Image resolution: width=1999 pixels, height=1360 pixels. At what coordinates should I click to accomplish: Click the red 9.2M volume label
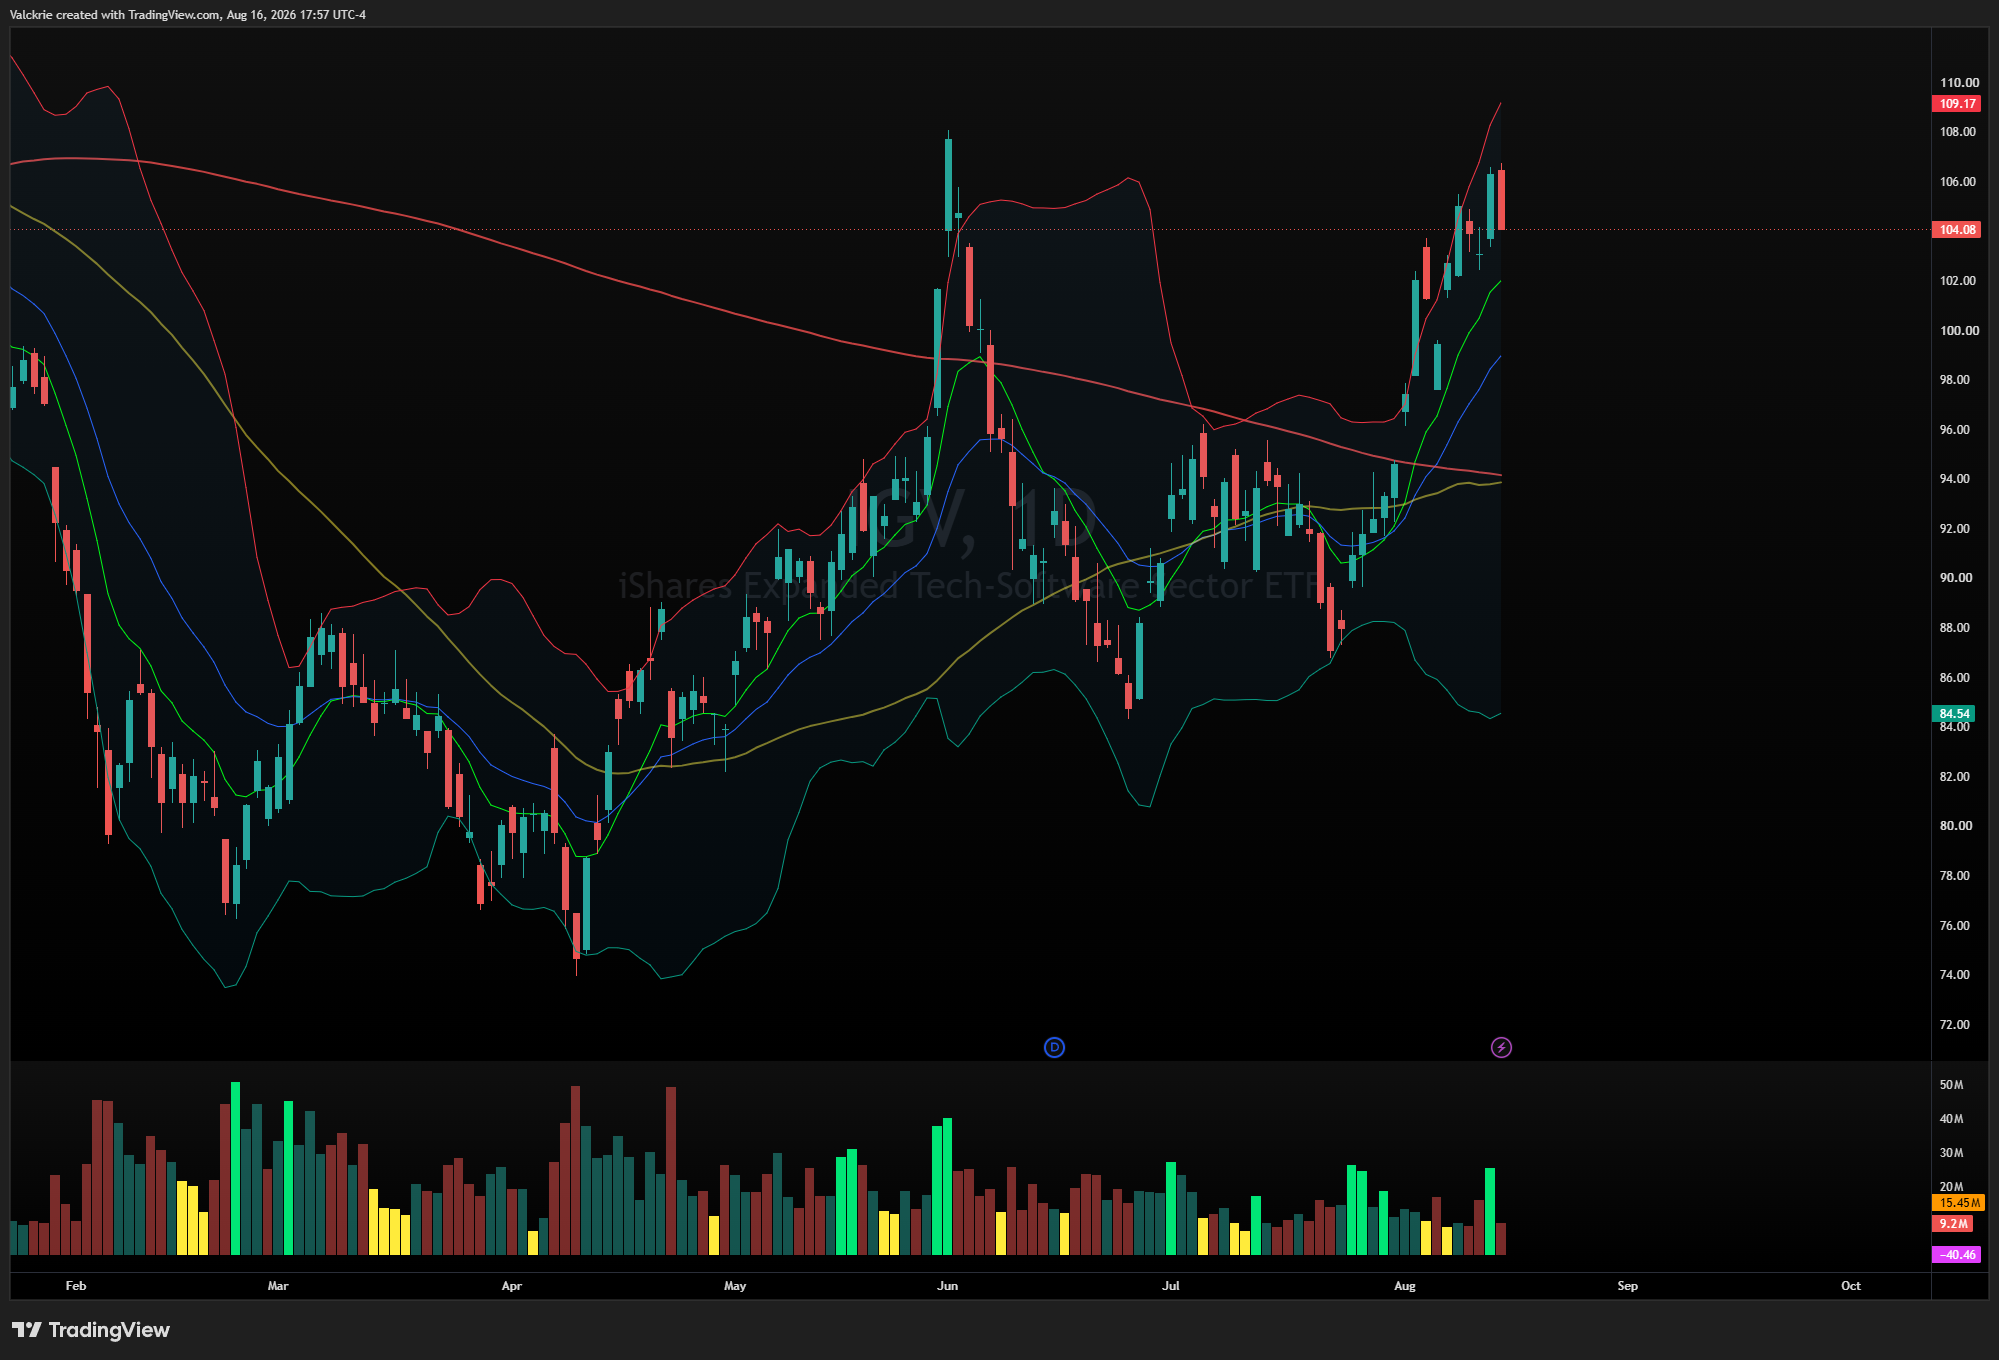(x=1953, y=1224)
